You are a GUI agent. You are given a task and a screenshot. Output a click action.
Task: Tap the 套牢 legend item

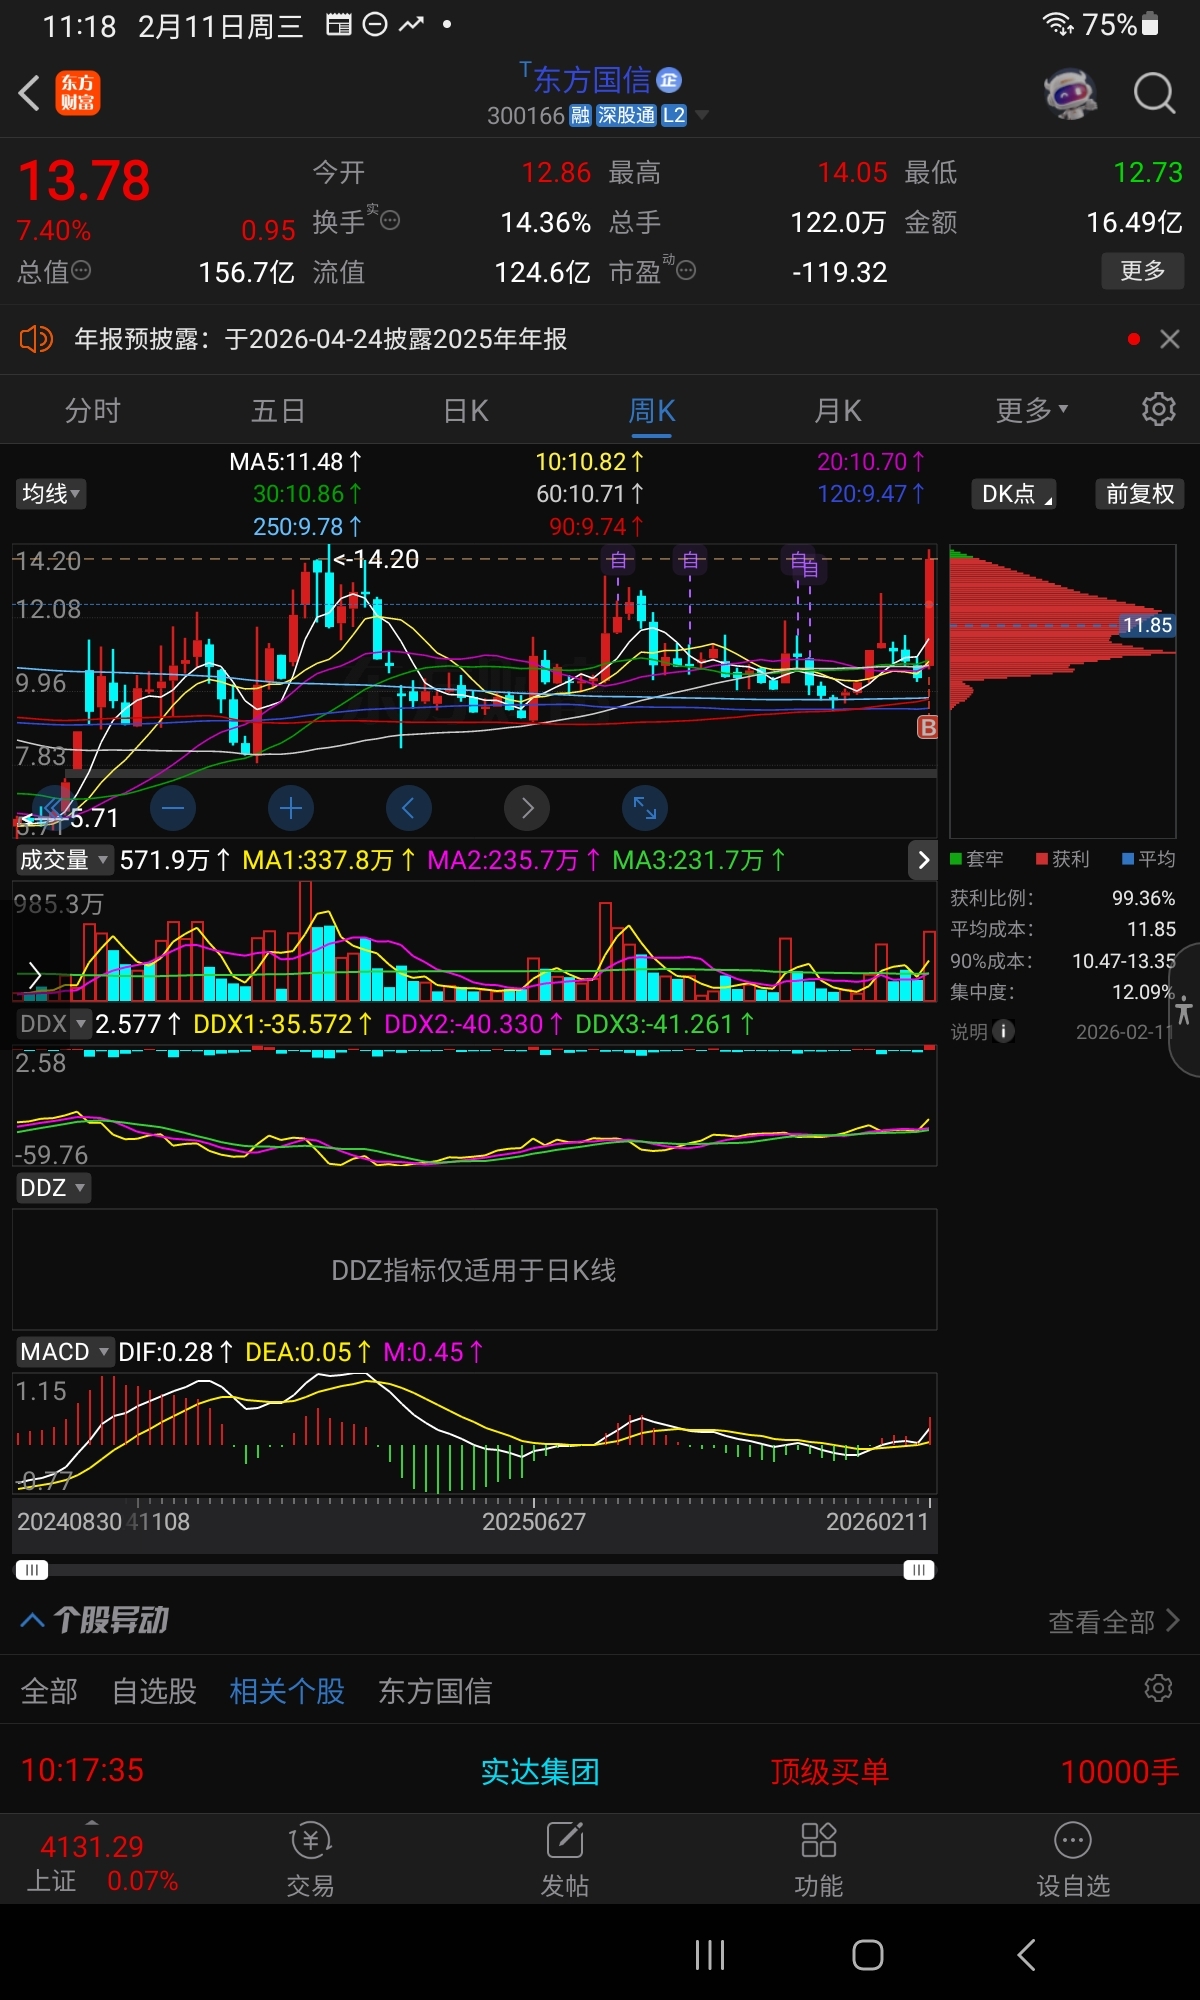coord(977,859)
